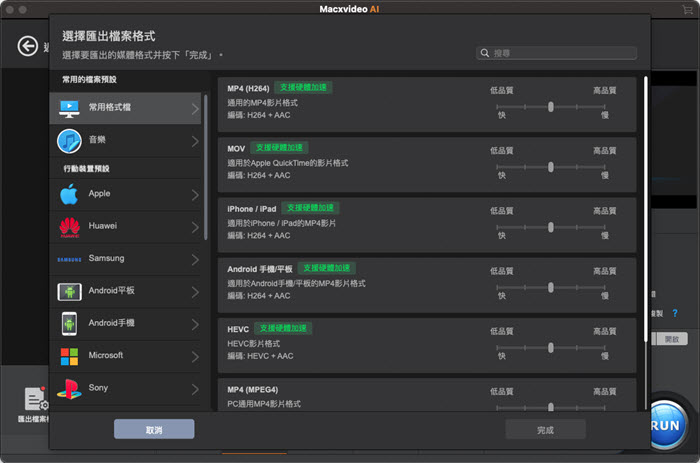Click the Android手機 label
This screenshot has width=700, height=463.
point(112,323)
